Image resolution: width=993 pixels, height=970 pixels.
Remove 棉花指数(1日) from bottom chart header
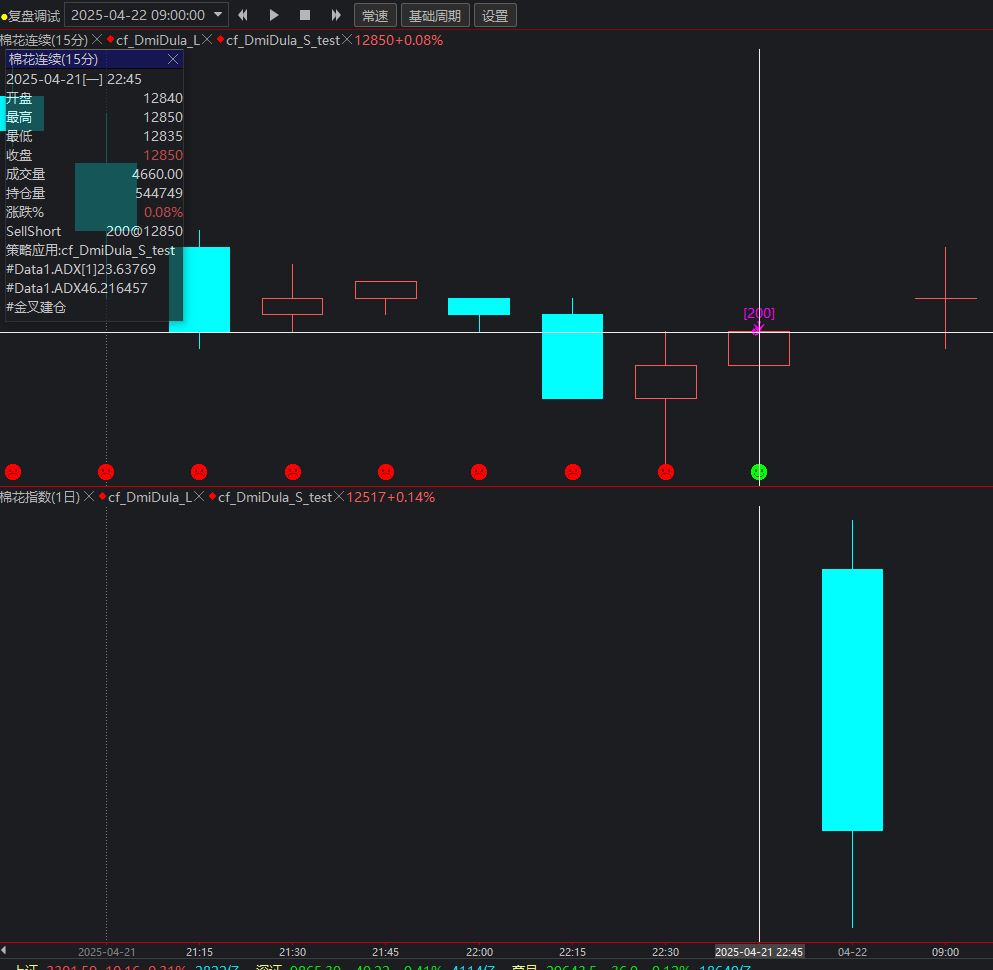tap(89, 497)
